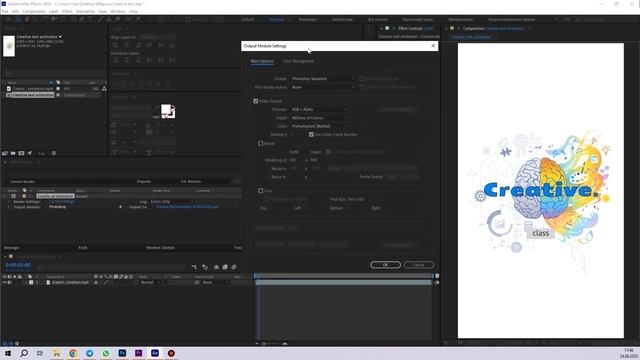Screen dimensions: 640x360
Task: Open File Explorer from taskbar
Action: click(x=57, y=353)
